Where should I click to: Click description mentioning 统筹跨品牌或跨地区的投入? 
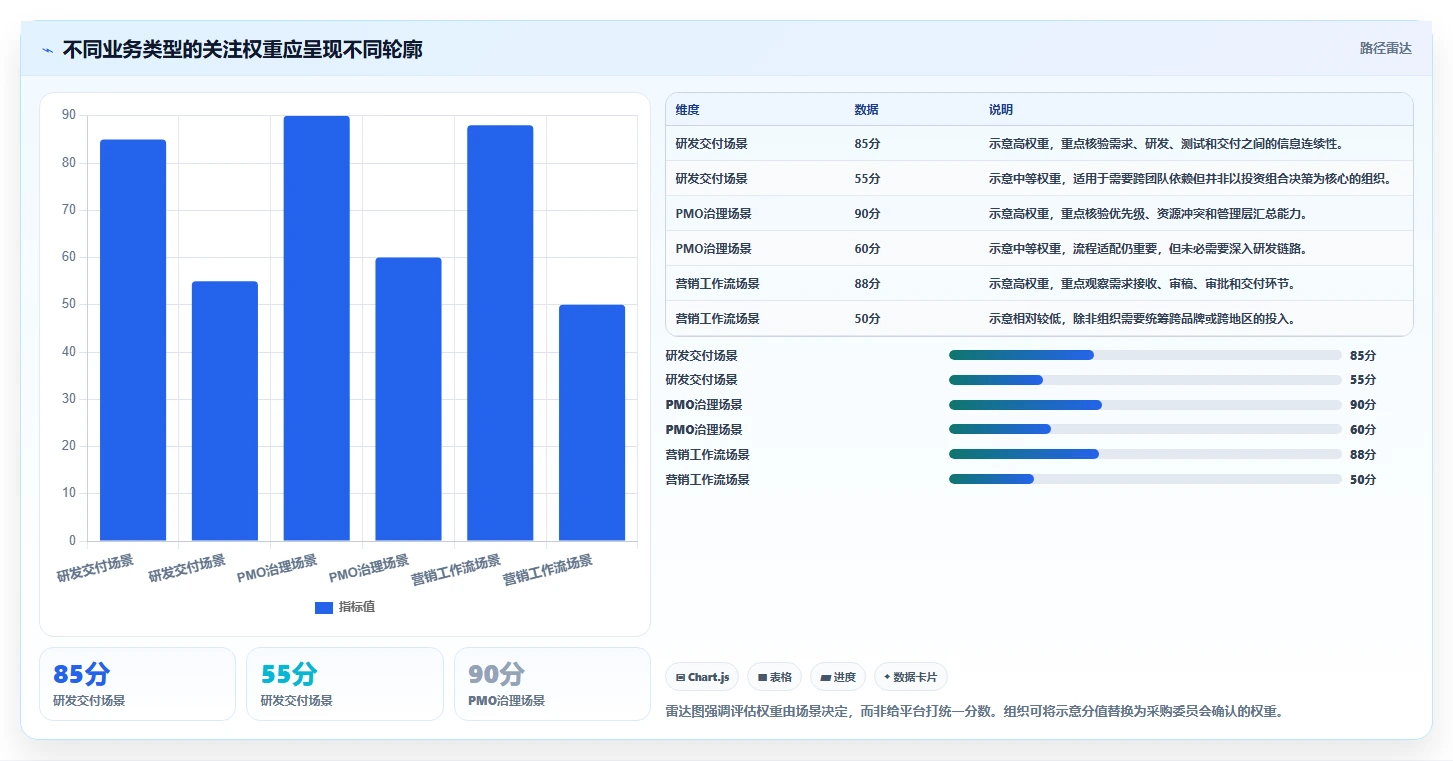[1142, 319]
